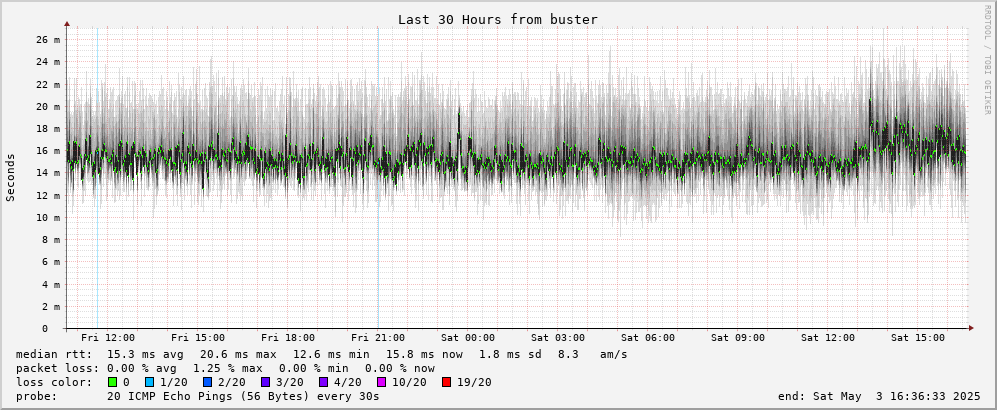997x410 pixels.
Task: Click the "20.6 ms max" median rtt value
Action: [x=238, y=354]
